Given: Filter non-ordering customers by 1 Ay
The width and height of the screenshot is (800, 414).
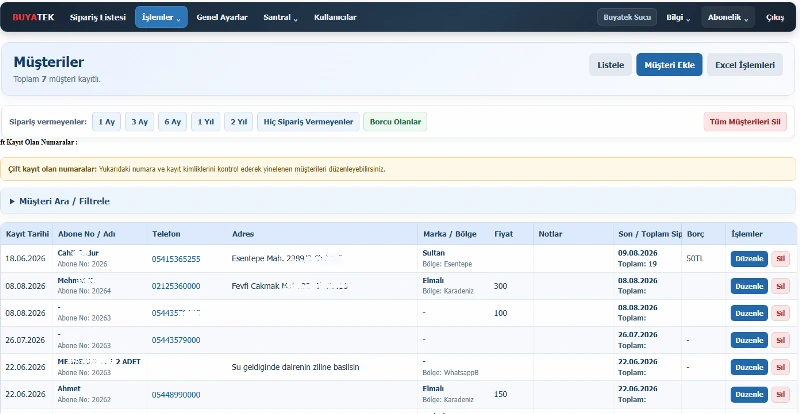Looking at the screenshot, I should tap(107, 122).
